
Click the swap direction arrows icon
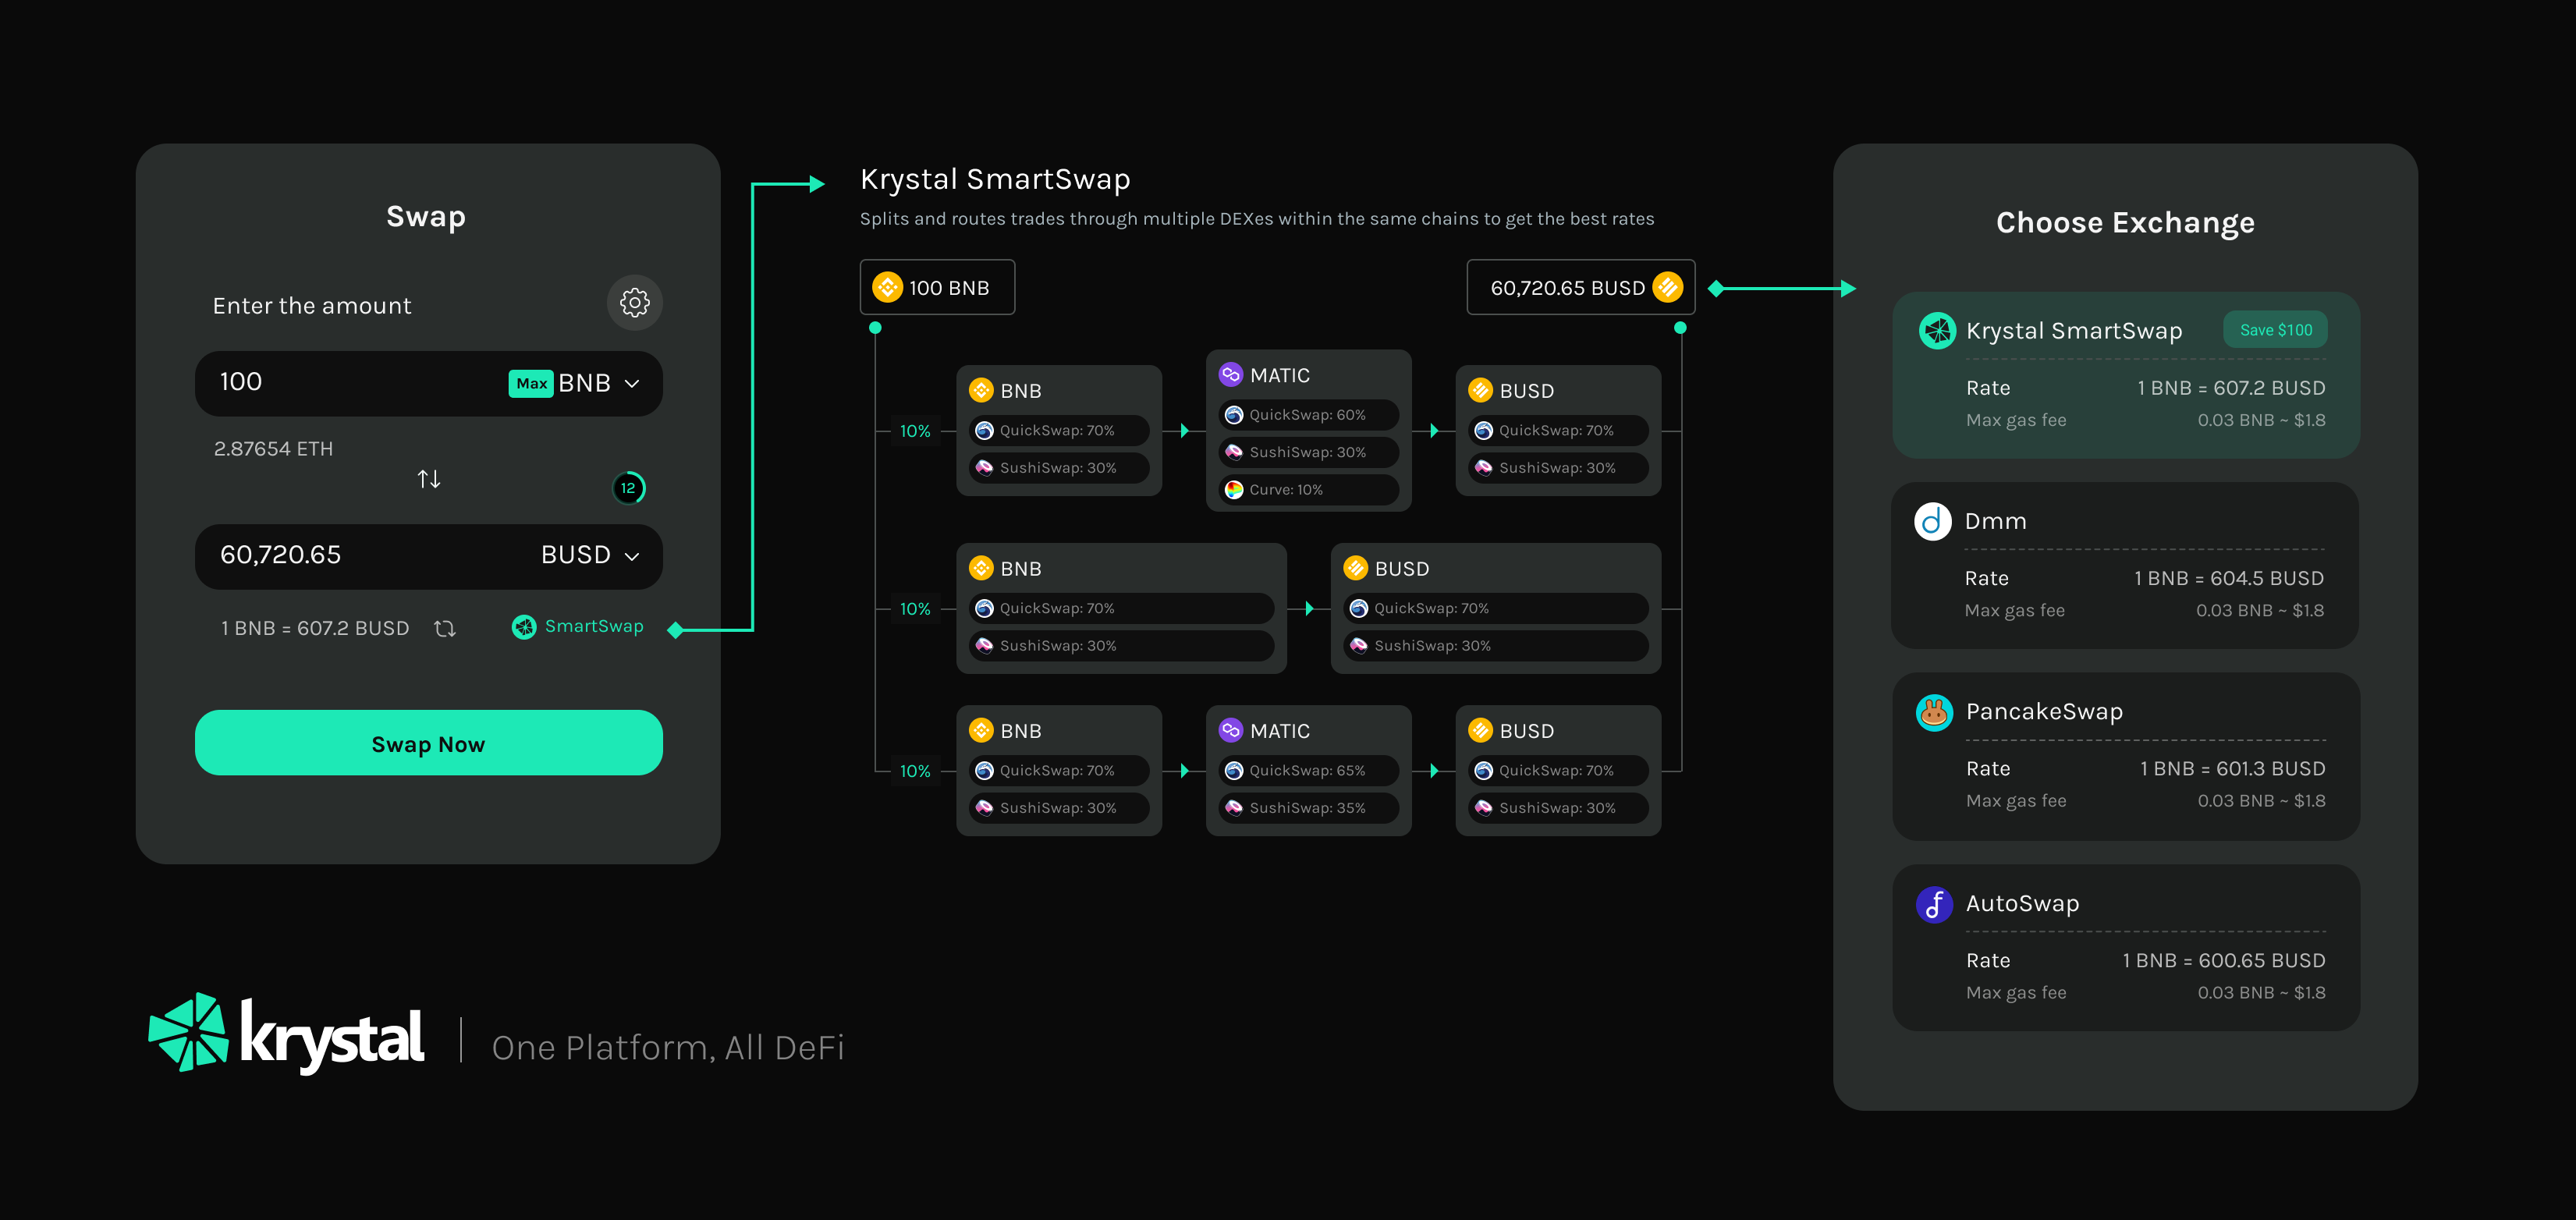click(429, 479)
